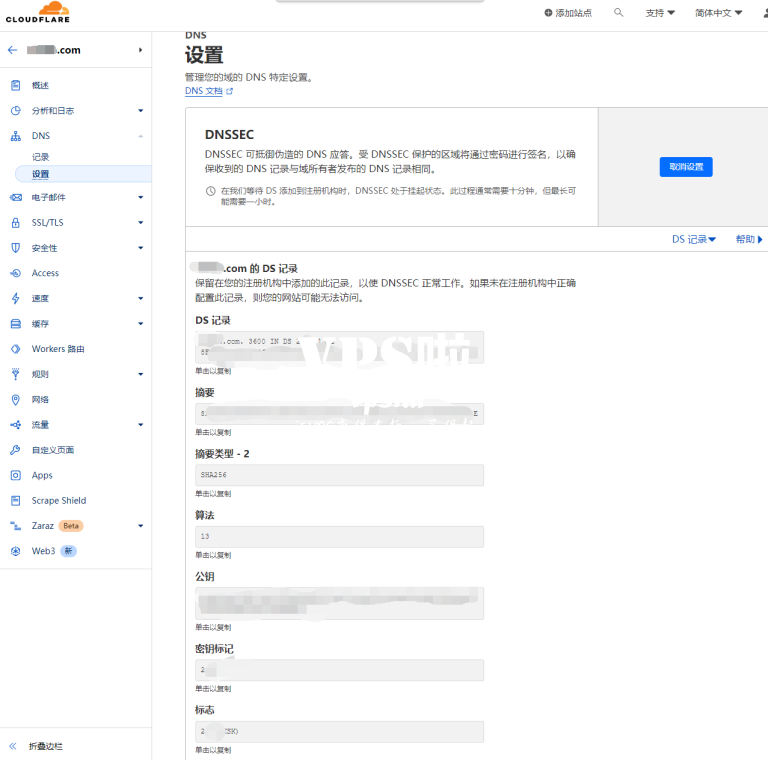768x760 pixels.
Task: Click the back arrow next to domain name
Action: pyautogui.click(x=13, y=50)
